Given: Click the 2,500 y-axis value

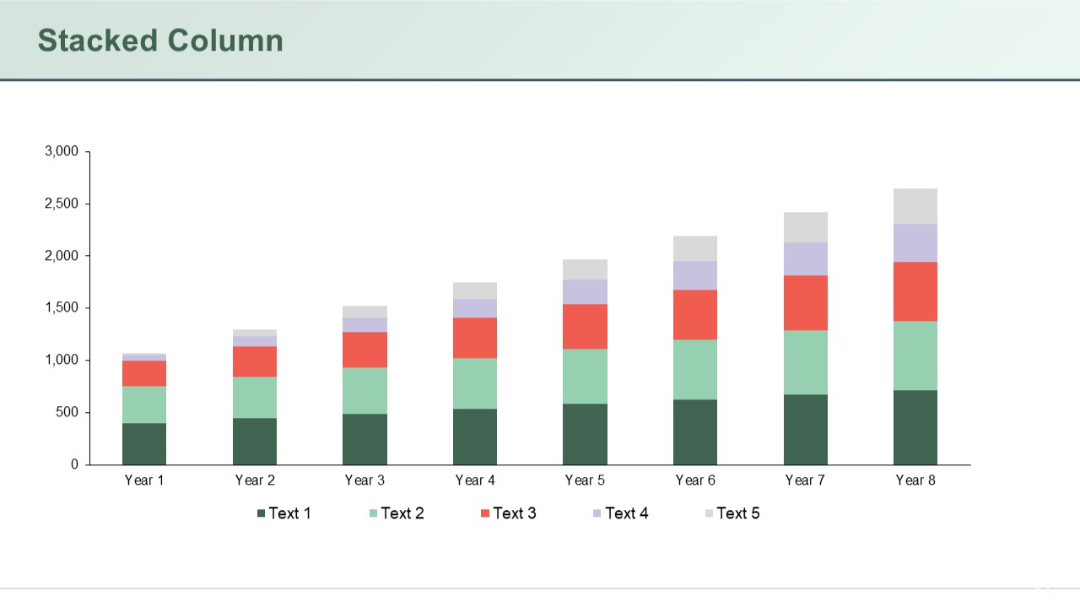Looking at the screenshot, I should tap(62, 204).
